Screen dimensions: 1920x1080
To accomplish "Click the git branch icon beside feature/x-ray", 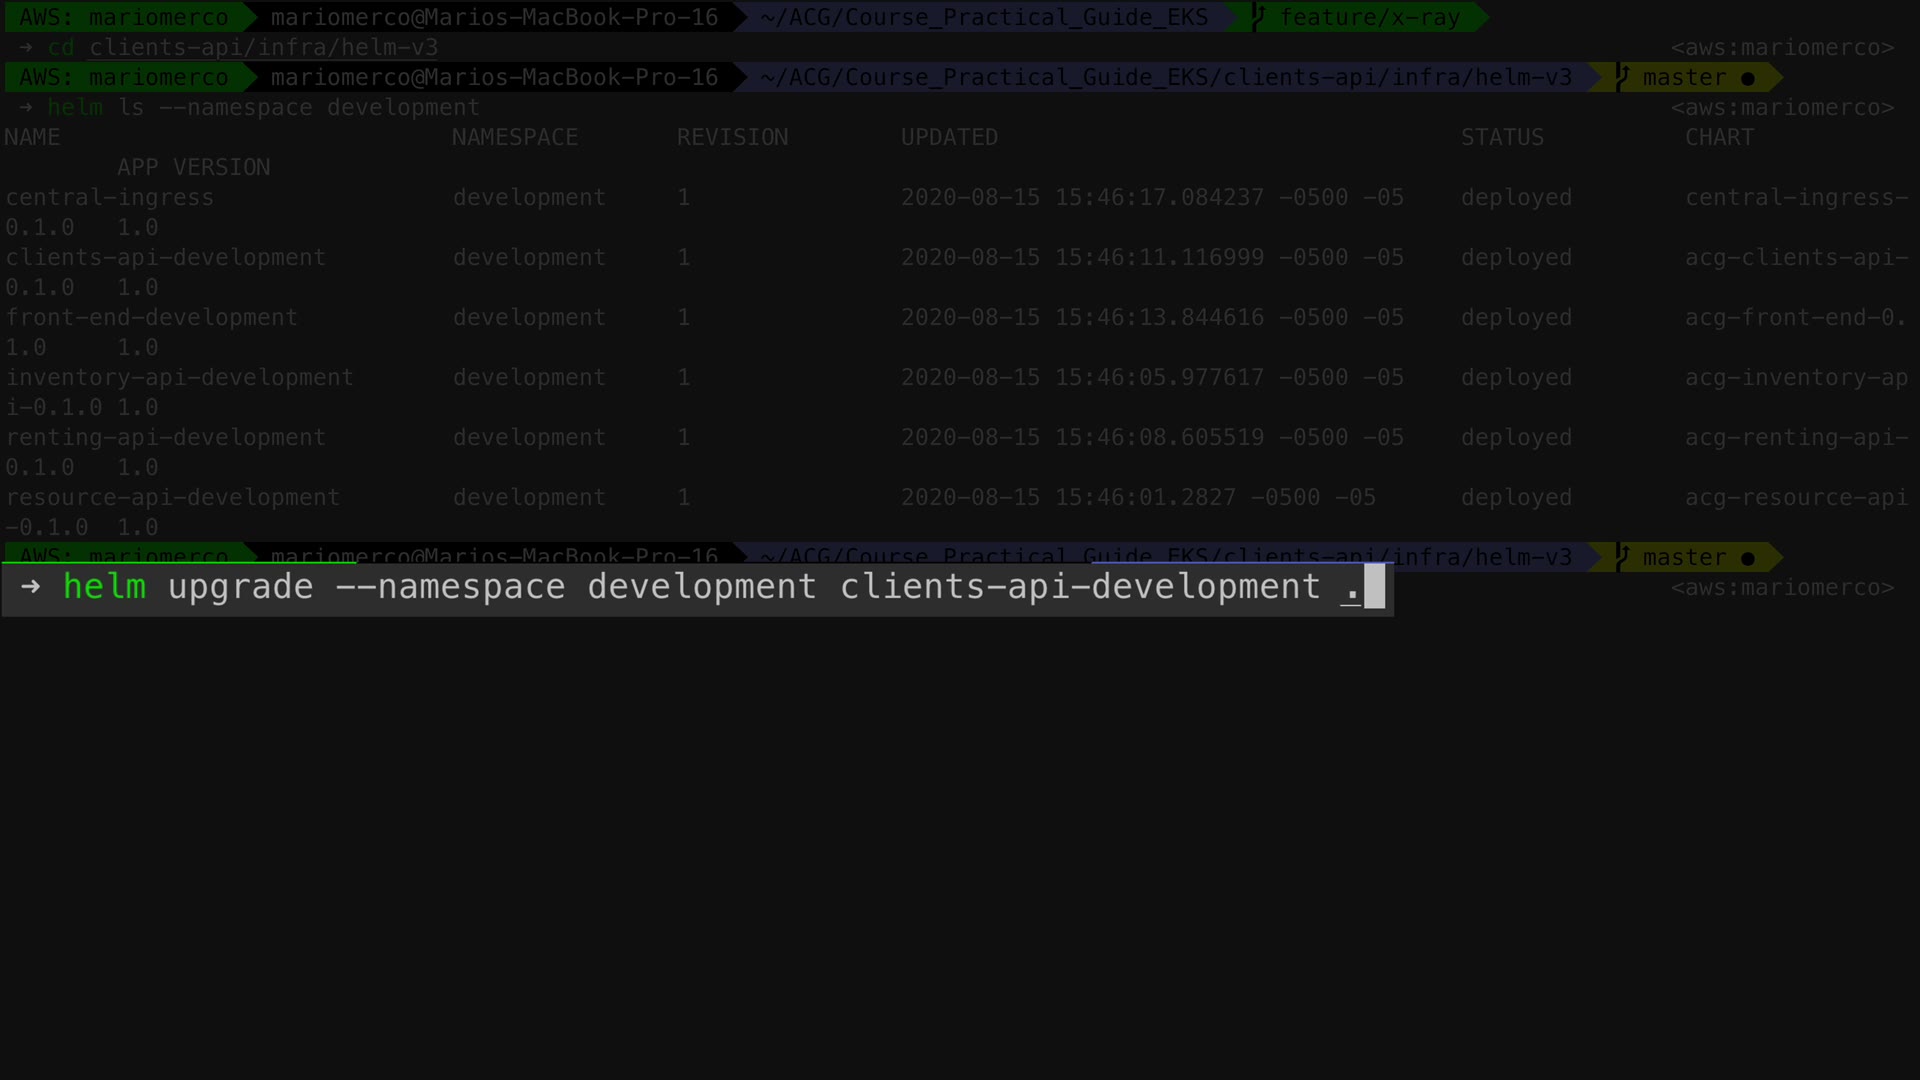I will point(1258,17).
